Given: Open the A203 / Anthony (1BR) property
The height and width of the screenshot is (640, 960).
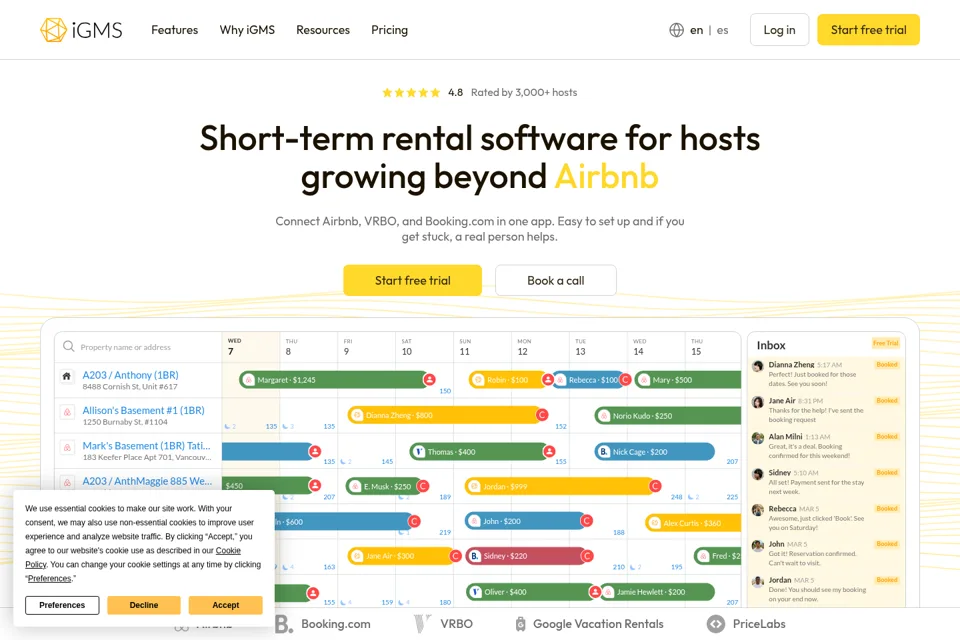Looking at the screenshot, I should pos(130,375).
